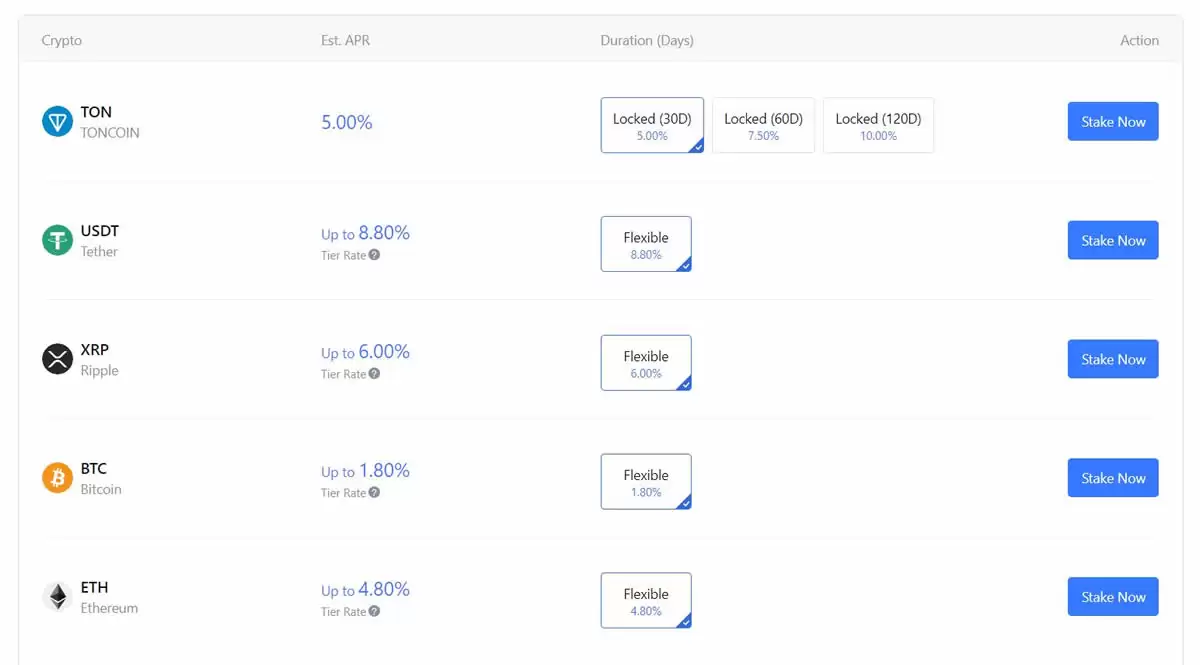
Task: Click the Bitcoin logo icon
Action: [57, 478]
